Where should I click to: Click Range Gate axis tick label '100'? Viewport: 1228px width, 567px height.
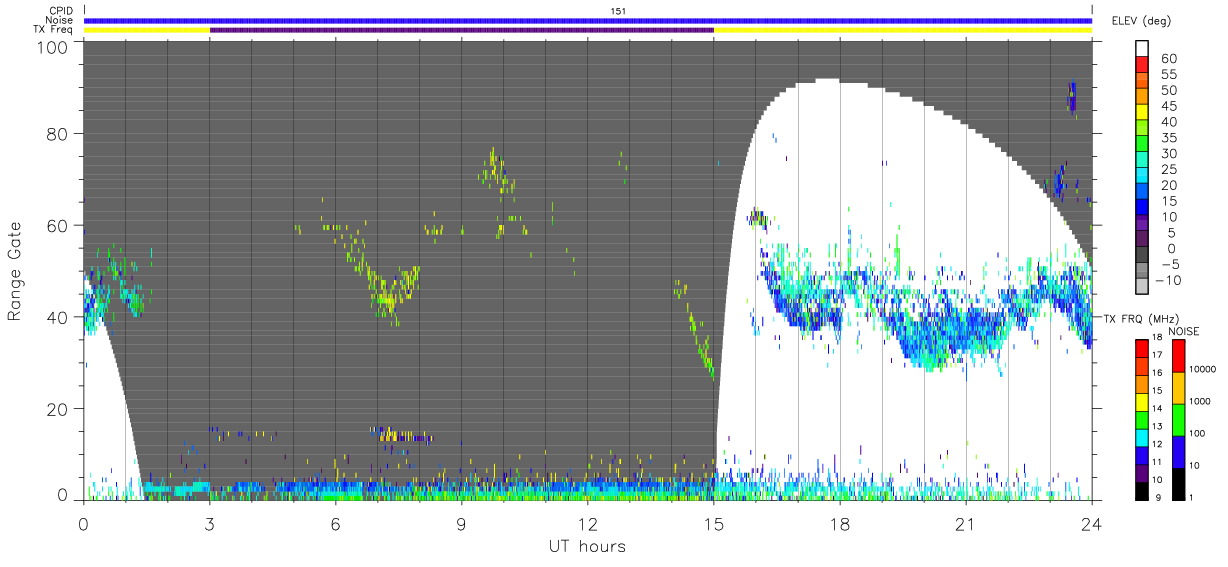coord(53,47)
